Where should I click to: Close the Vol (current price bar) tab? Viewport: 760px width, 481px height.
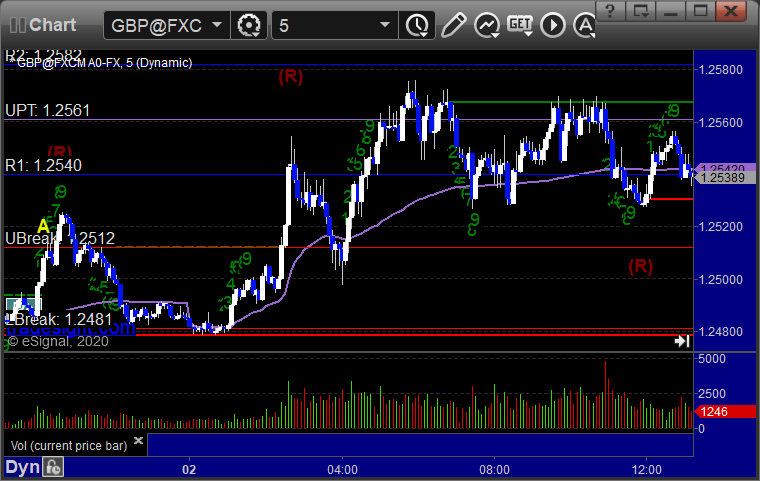coord(138,440)
